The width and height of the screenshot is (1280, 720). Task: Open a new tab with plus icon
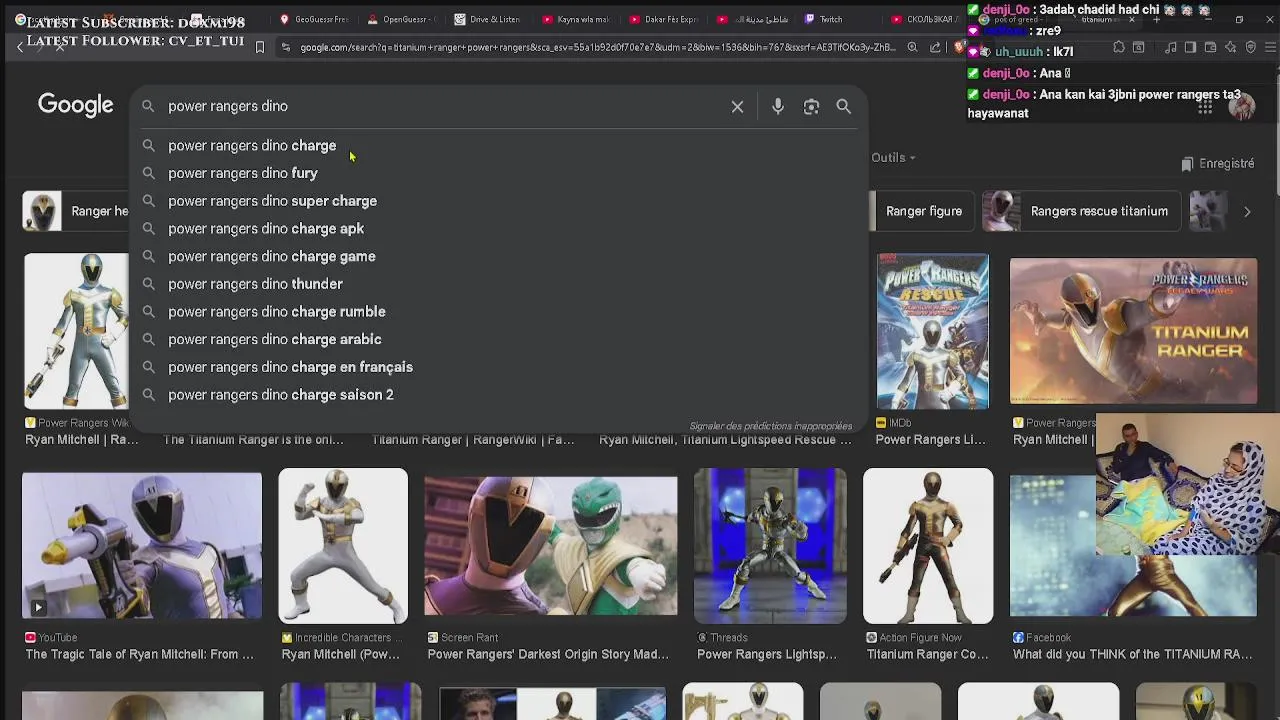1156,19
